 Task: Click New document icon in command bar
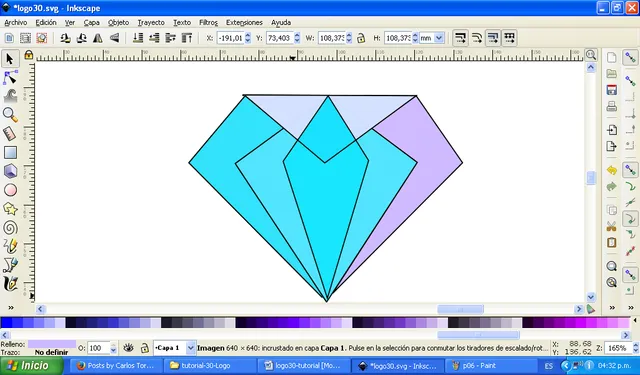(611, 58)
